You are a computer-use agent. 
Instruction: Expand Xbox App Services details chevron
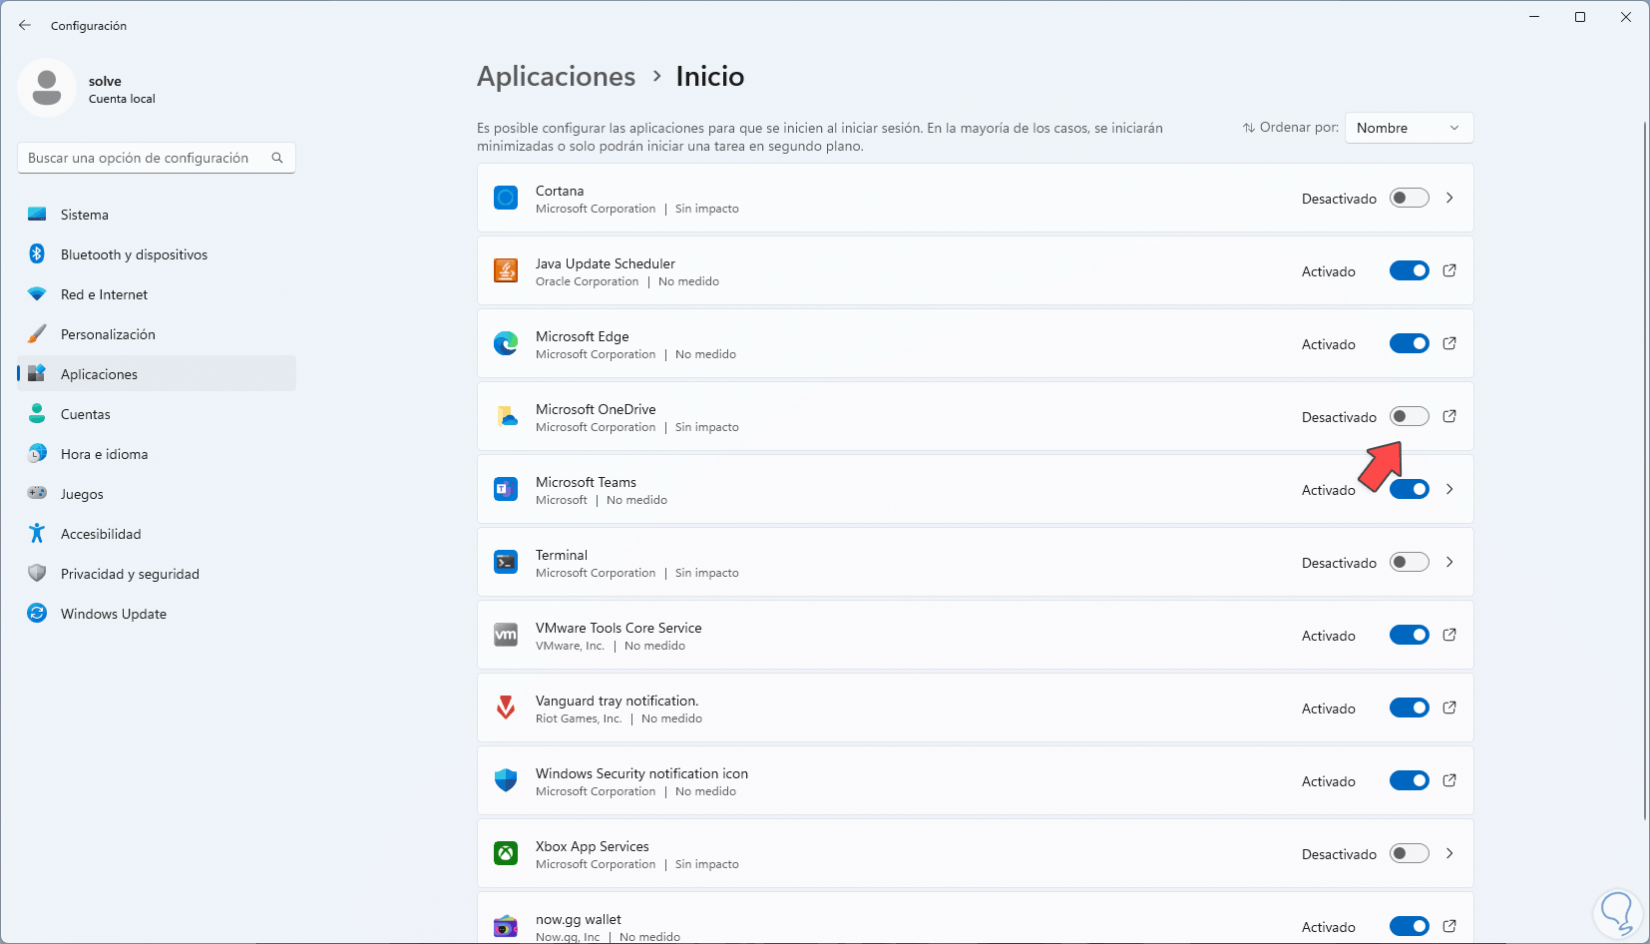(x=1449, y=854)
